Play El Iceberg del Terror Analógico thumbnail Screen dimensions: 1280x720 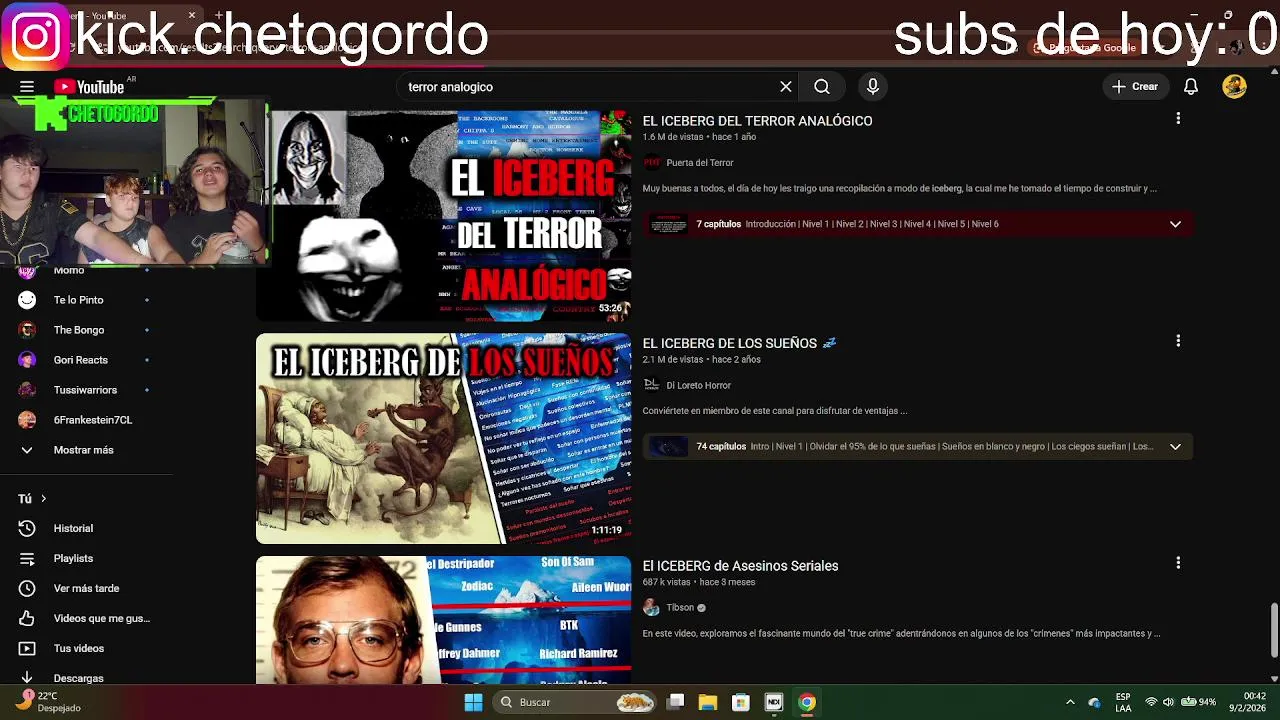click(443, 215)
